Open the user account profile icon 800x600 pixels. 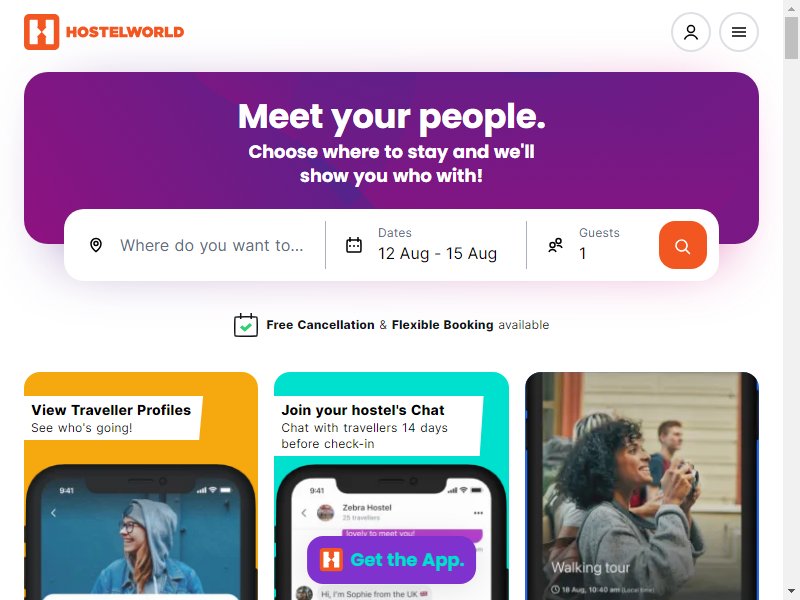pyautogui.click(x=691, y=32)
